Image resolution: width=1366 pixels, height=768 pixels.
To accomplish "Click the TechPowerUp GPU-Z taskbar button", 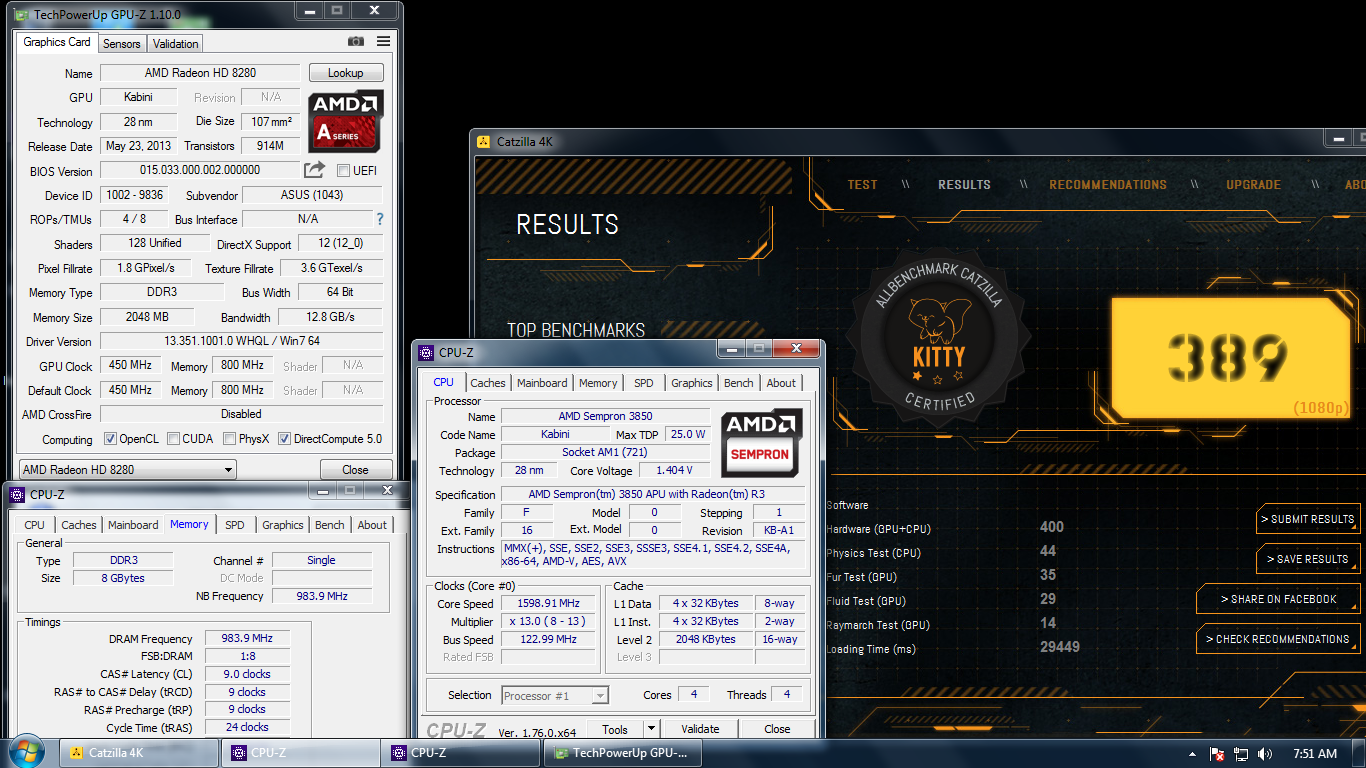I will [x=622, y=753].
